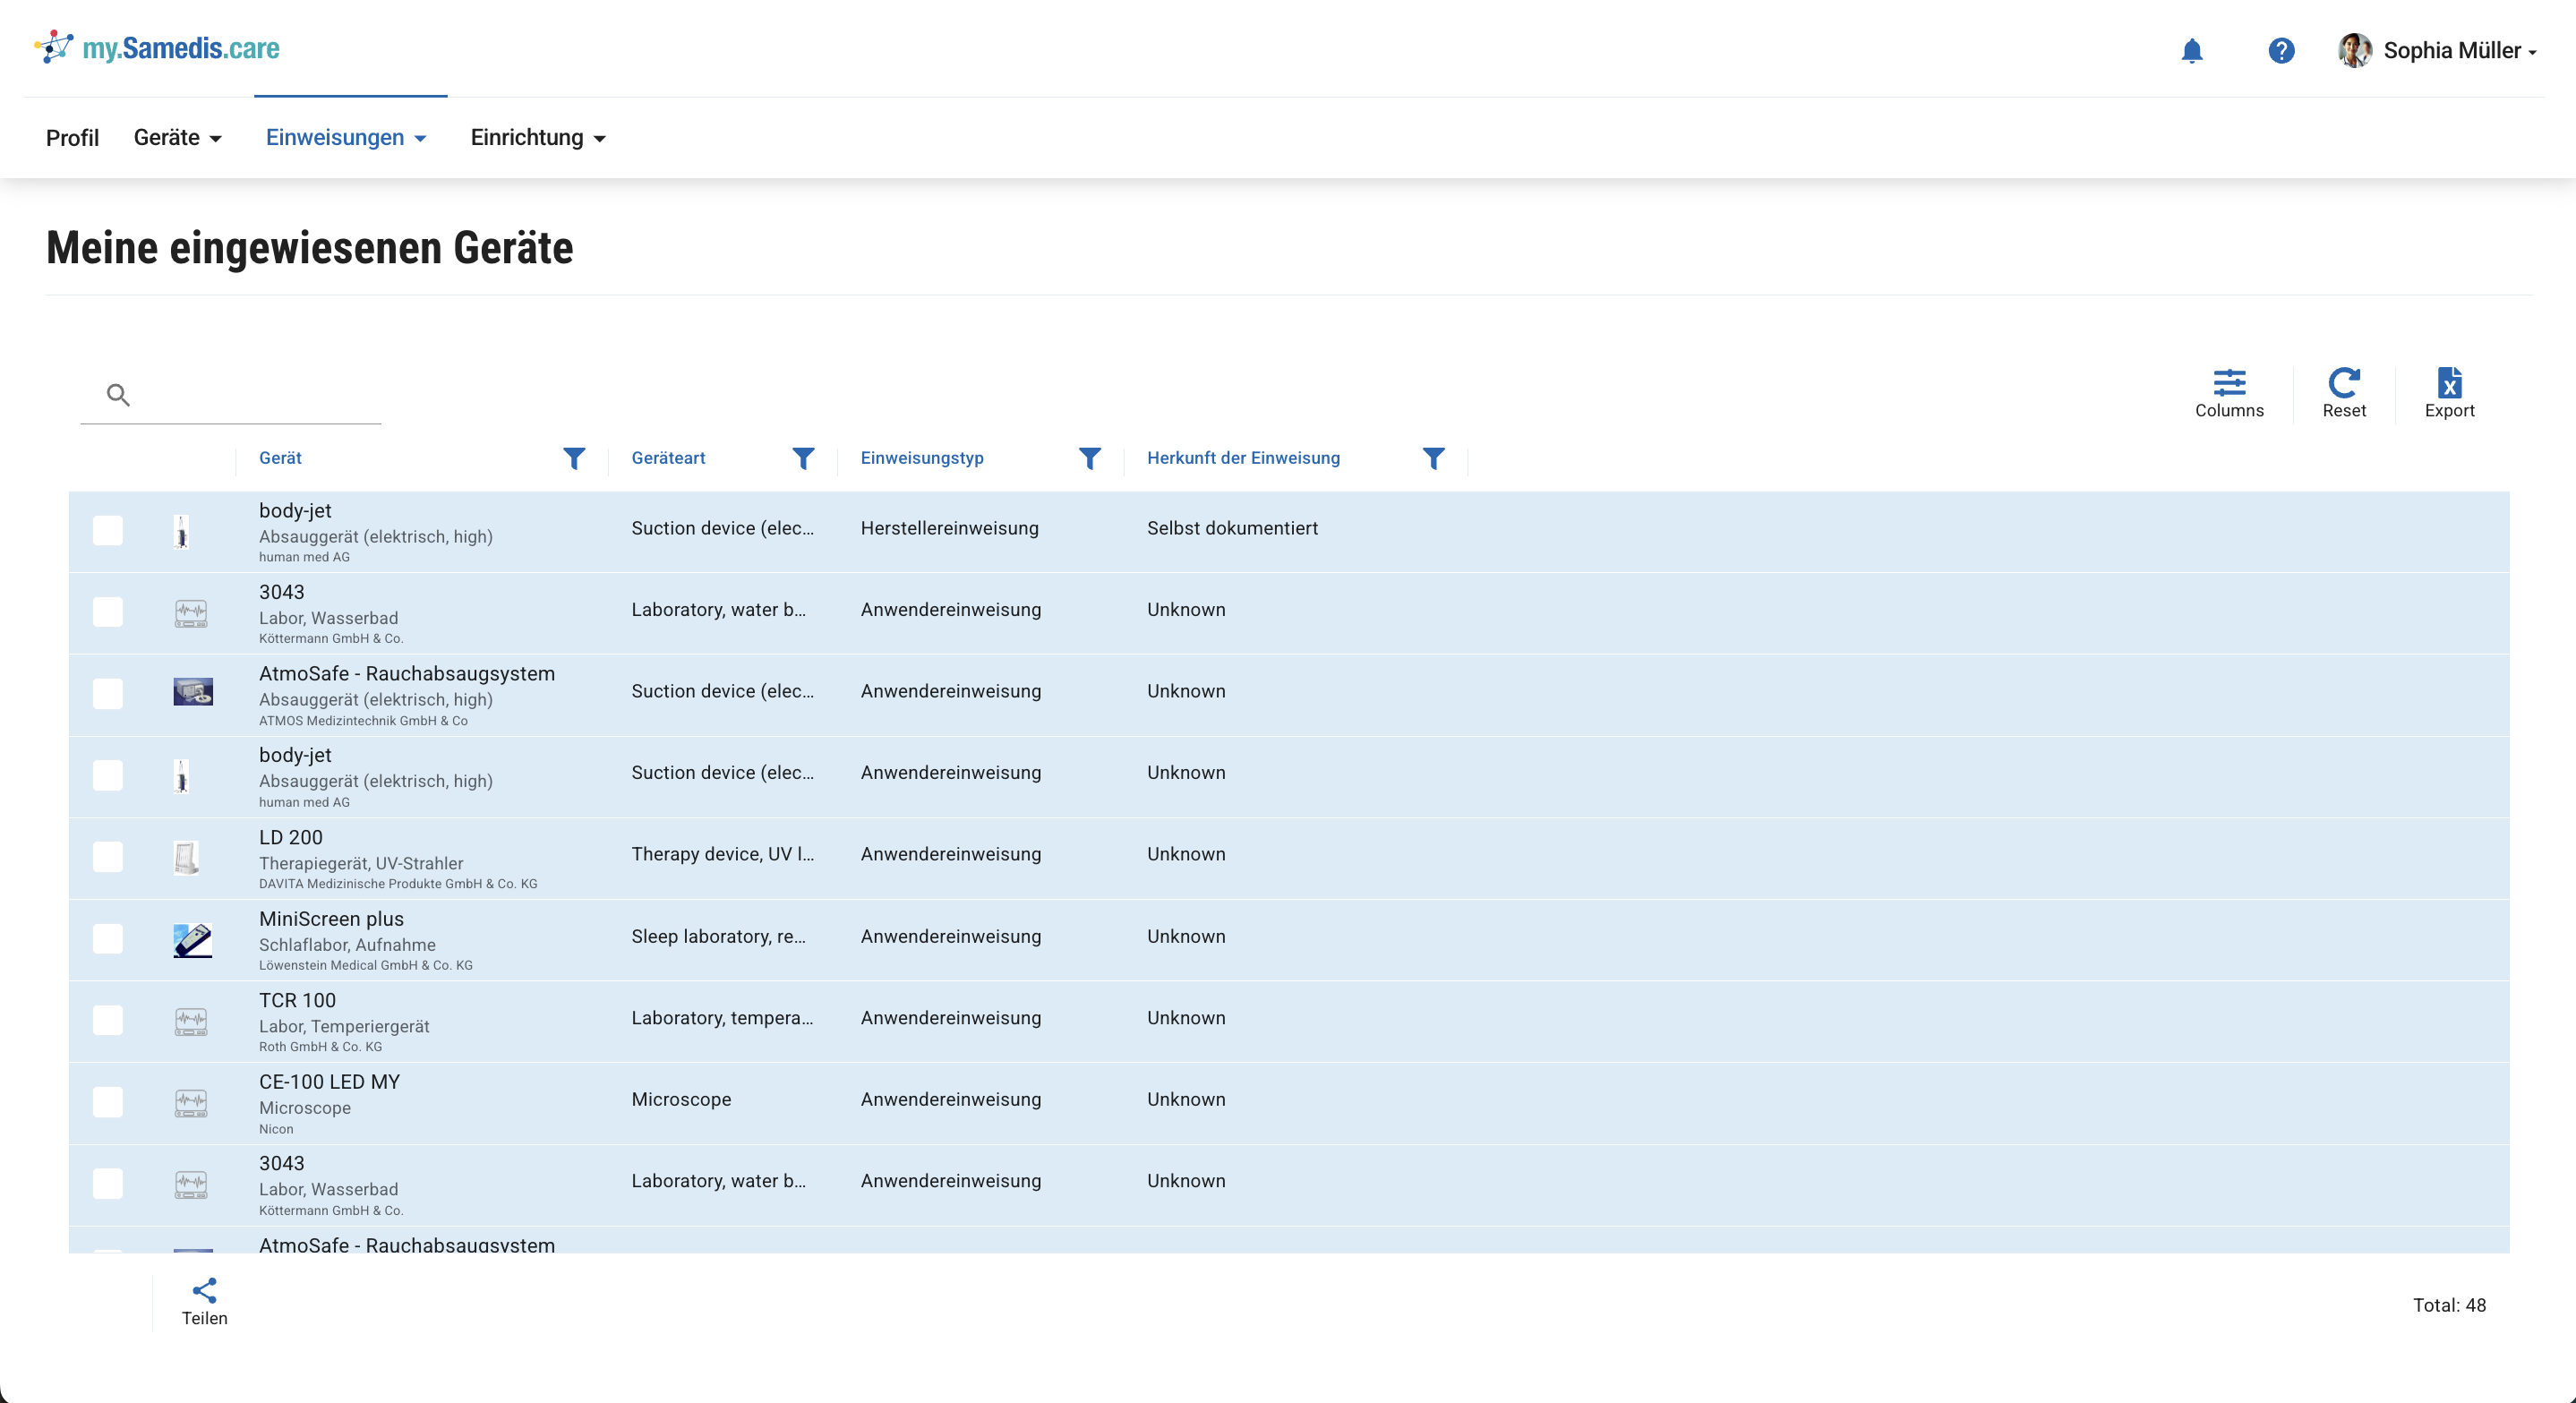Reset the table filters
The image size is (2576, 1403).
pos(2343,392)
